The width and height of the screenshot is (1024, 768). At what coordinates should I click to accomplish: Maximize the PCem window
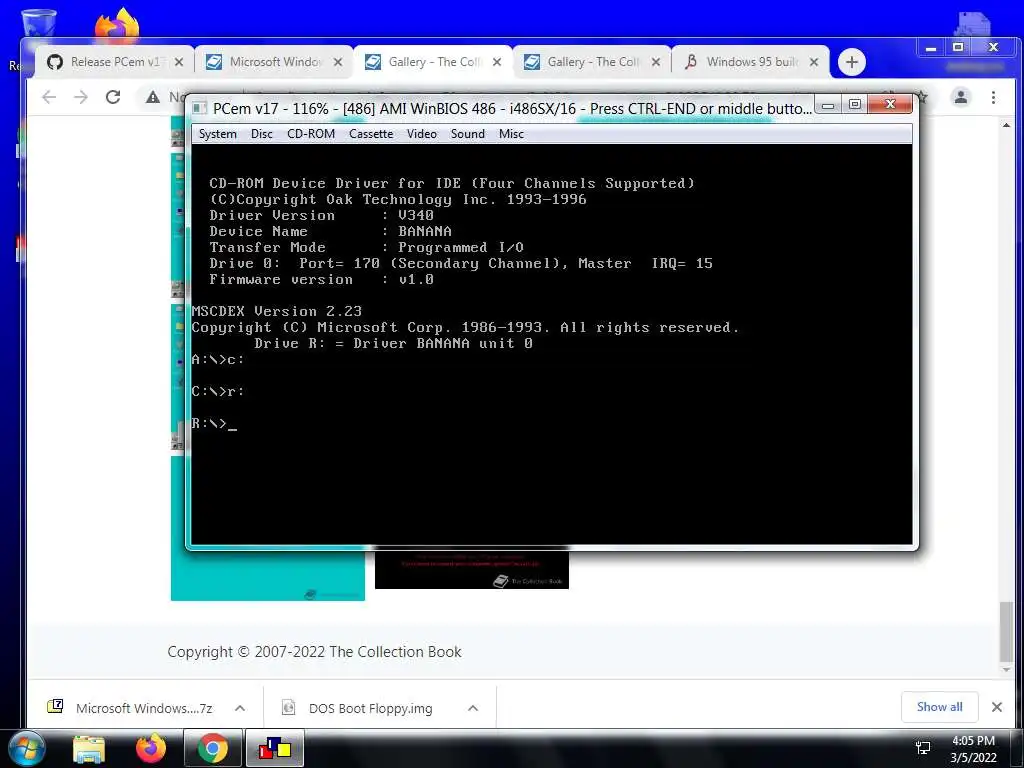pos(854,105)
